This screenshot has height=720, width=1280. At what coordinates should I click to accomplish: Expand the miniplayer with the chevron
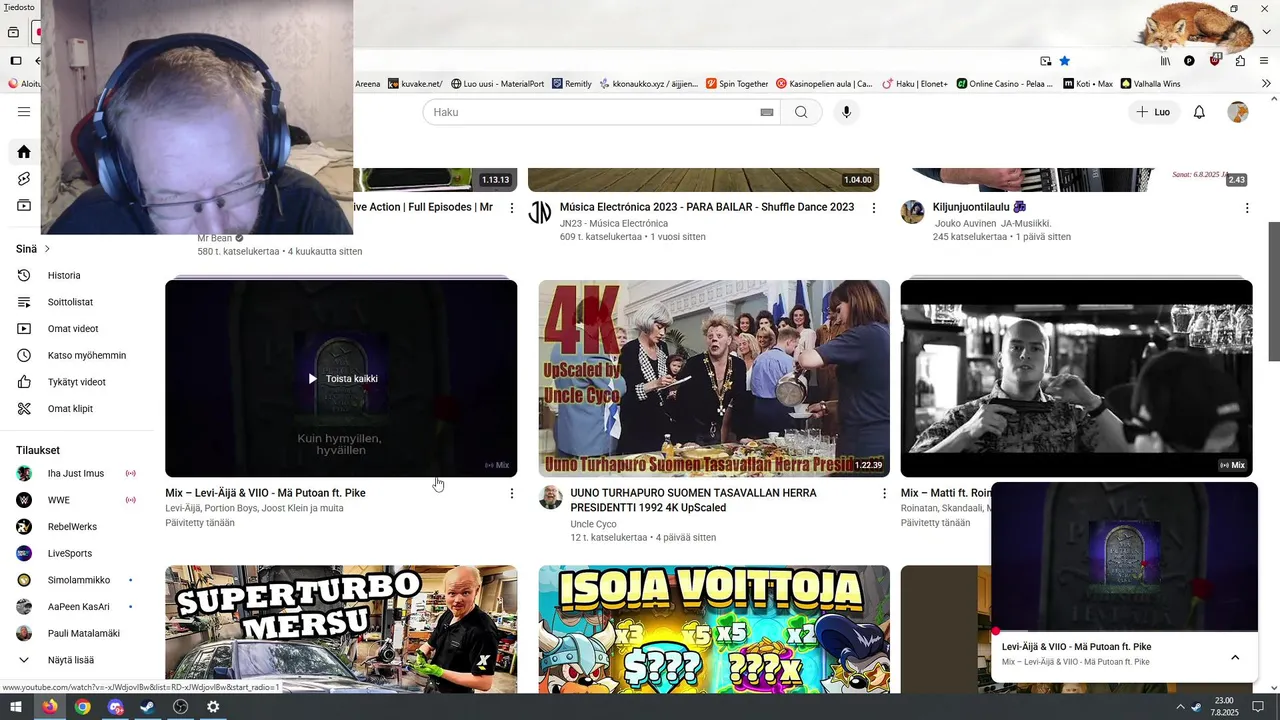1235,657
